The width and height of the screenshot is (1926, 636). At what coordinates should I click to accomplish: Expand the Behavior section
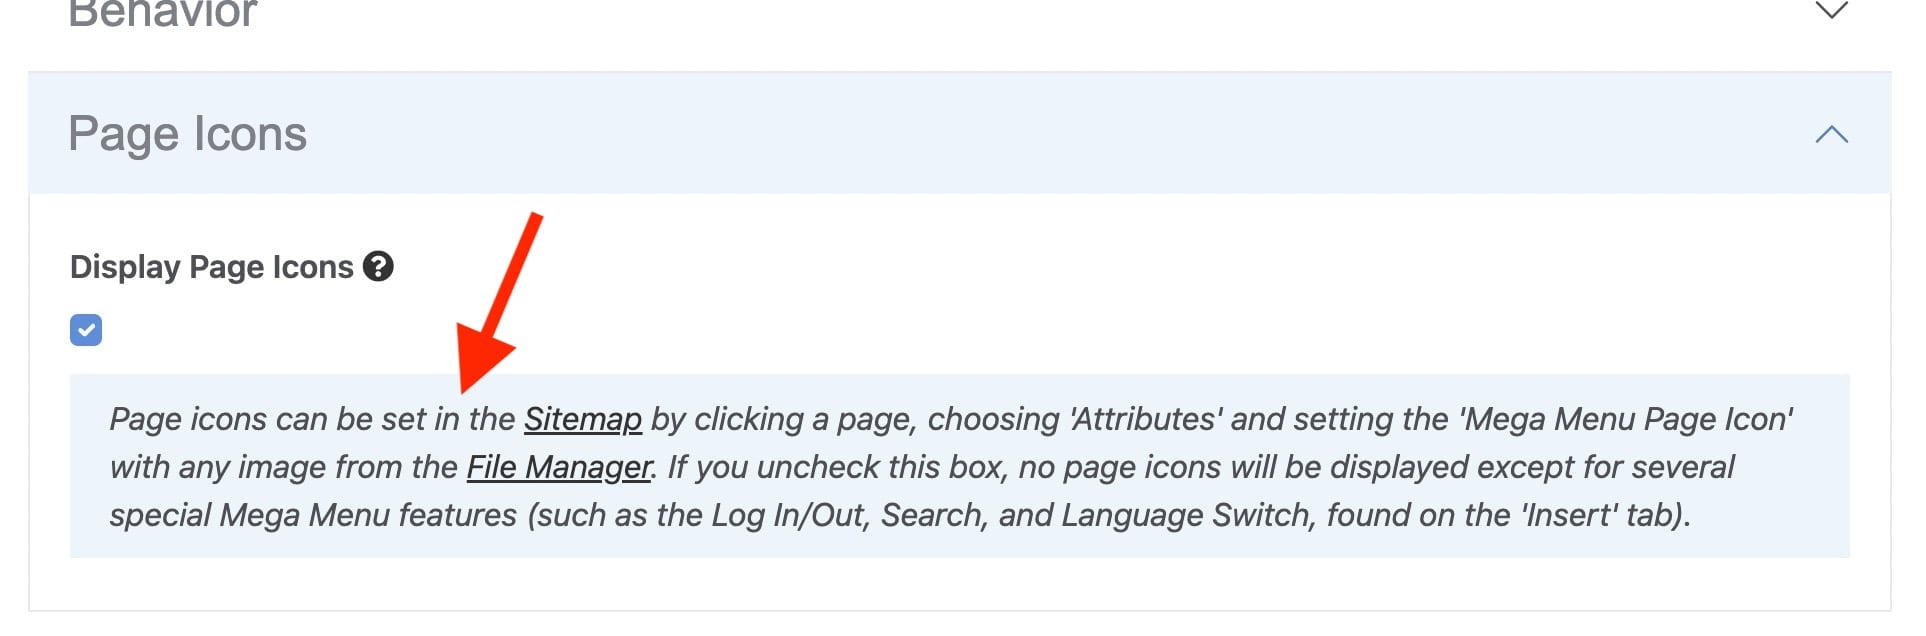[1831, 11]
